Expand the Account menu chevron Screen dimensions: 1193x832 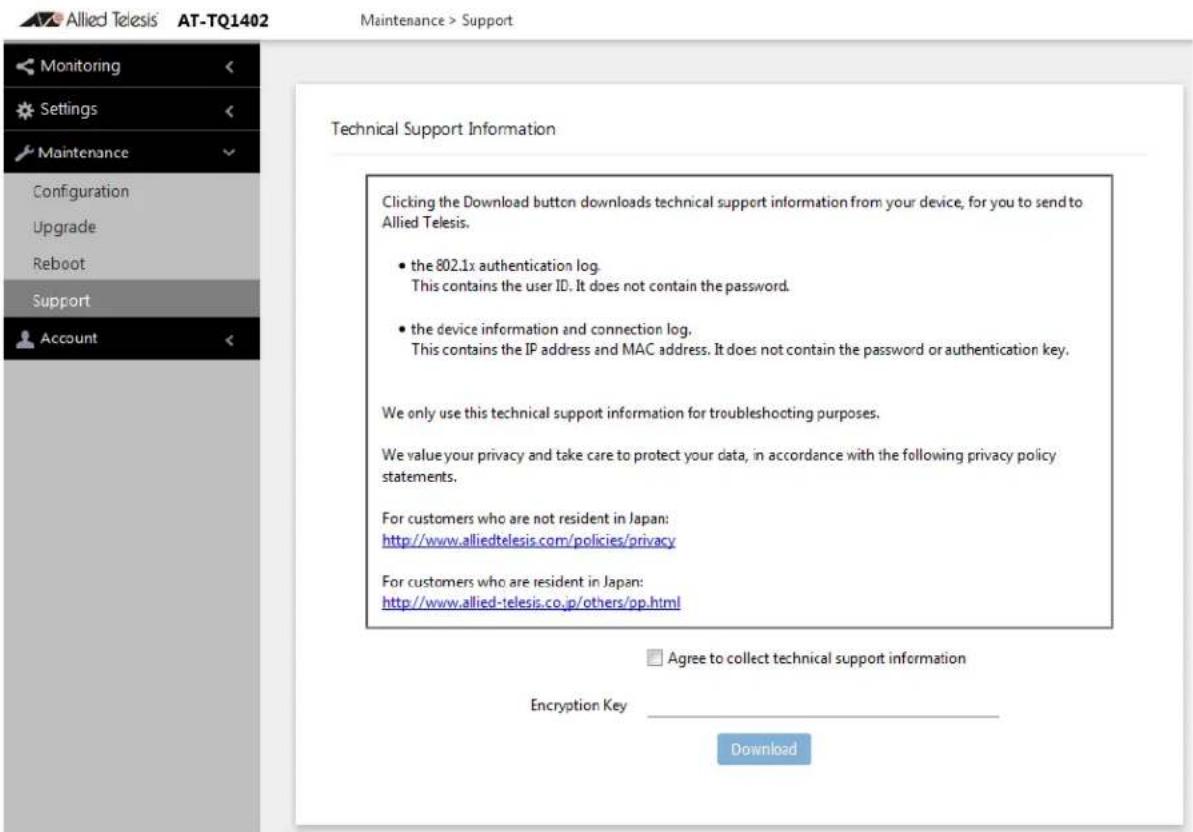pyautogui.click(x=229, y=340)
